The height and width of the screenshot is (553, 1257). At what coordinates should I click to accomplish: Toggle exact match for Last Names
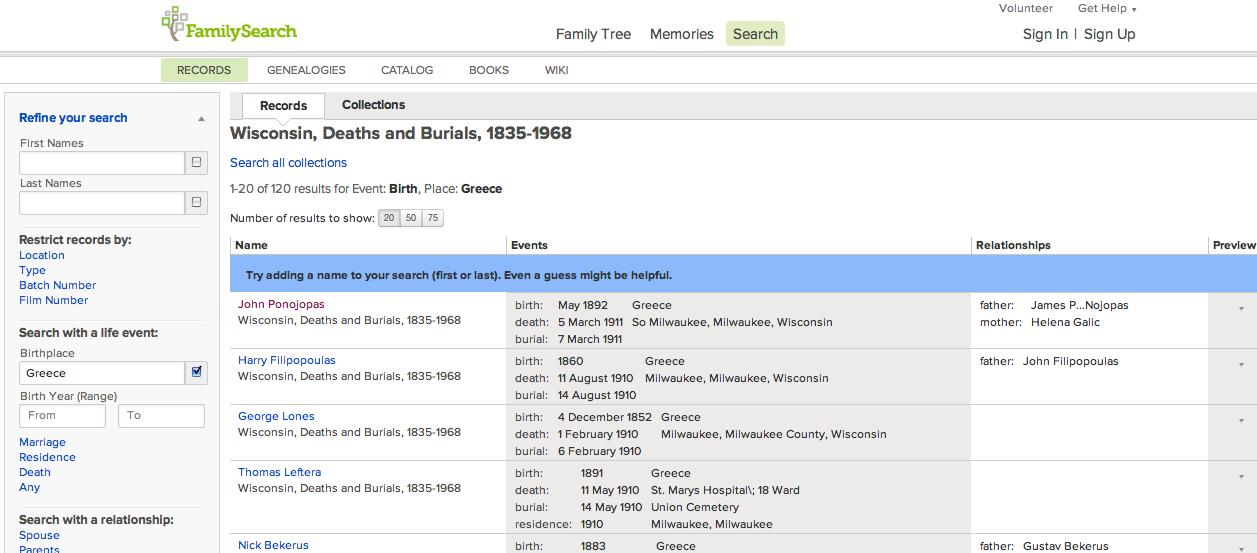[196, 203]
